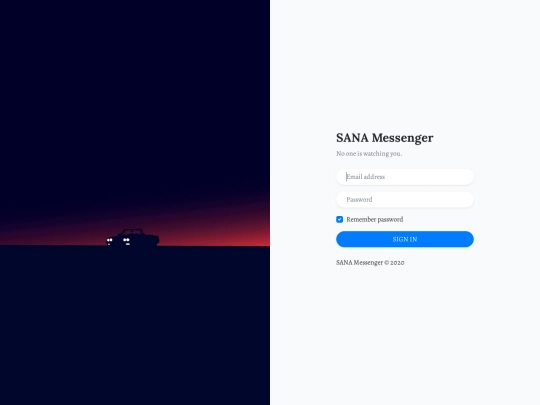Viewport: 540px width, 405px height.
Task: Click the car's windshield roll bar outline
Action: pos(133,231)
